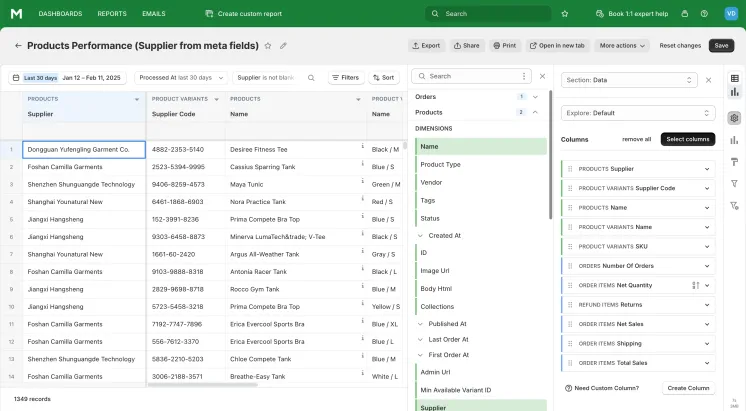This screenshot has width=746, height=411.
Task: Click the Select columns button
Action: [687, 139]
